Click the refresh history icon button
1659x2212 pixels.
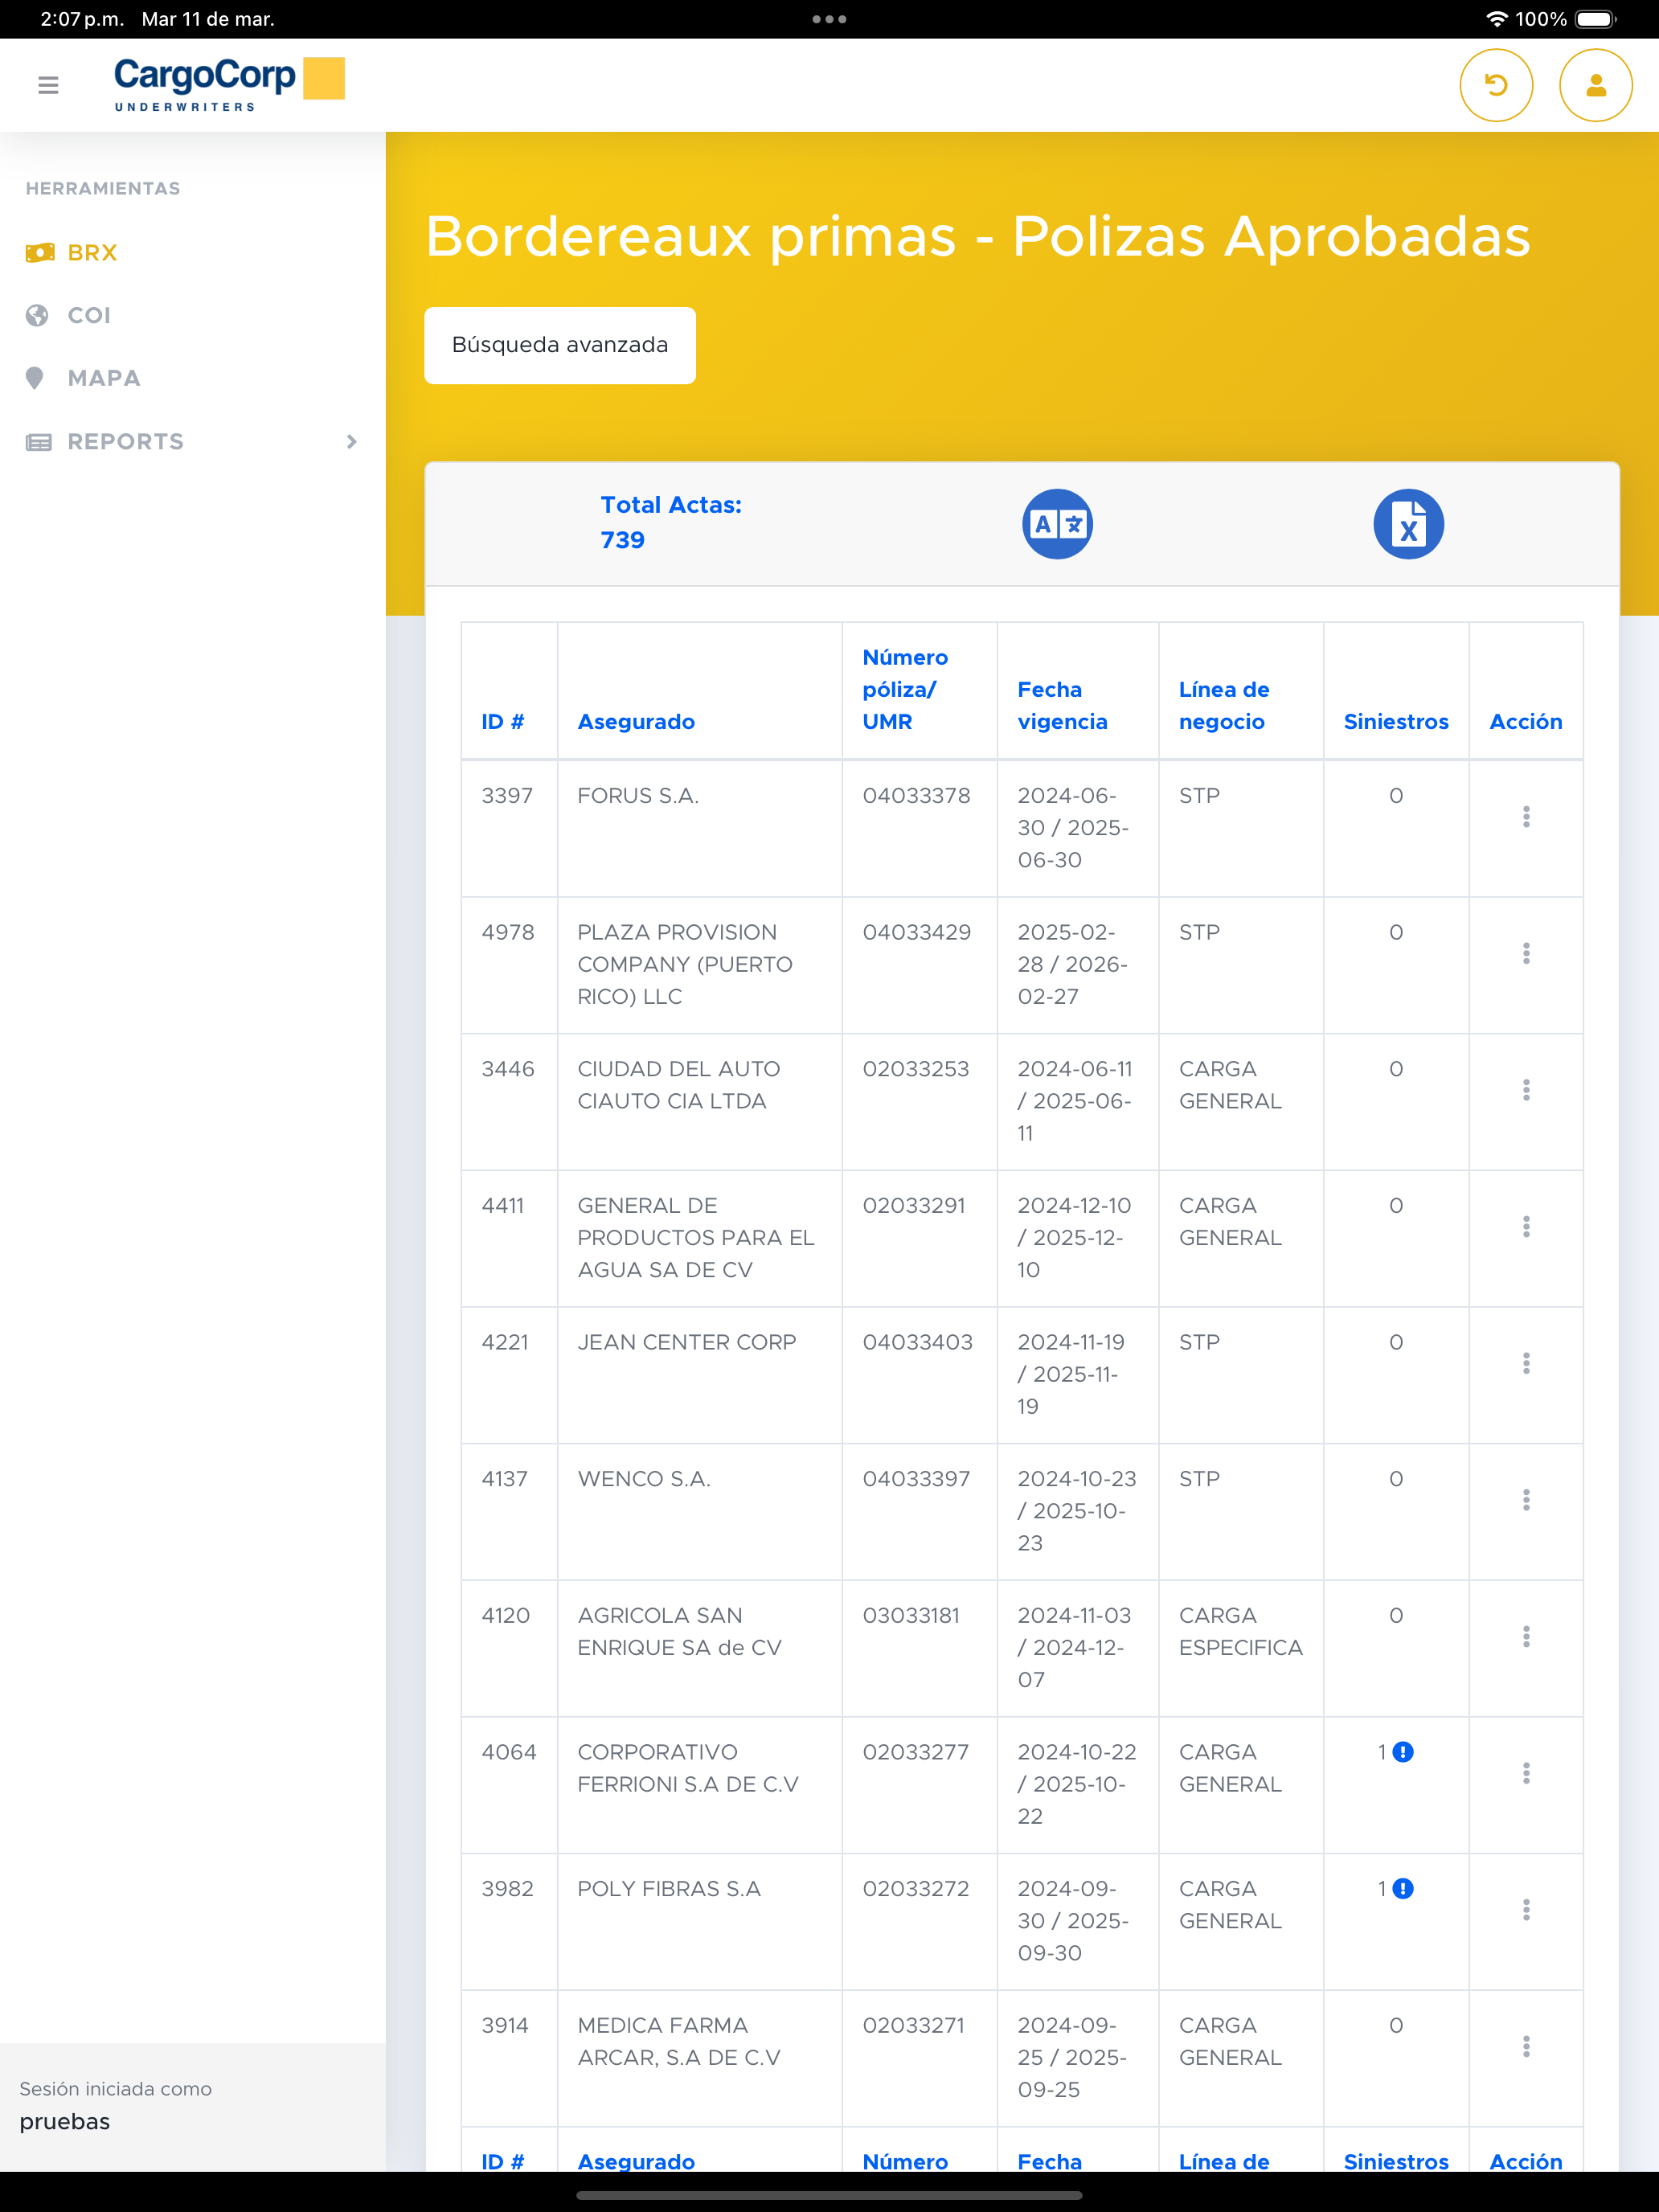(x=1496, y=85)
